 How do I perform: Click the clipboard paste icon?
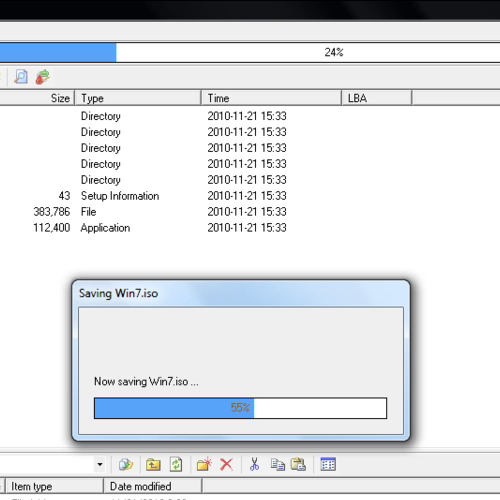[x=298, y=464]
